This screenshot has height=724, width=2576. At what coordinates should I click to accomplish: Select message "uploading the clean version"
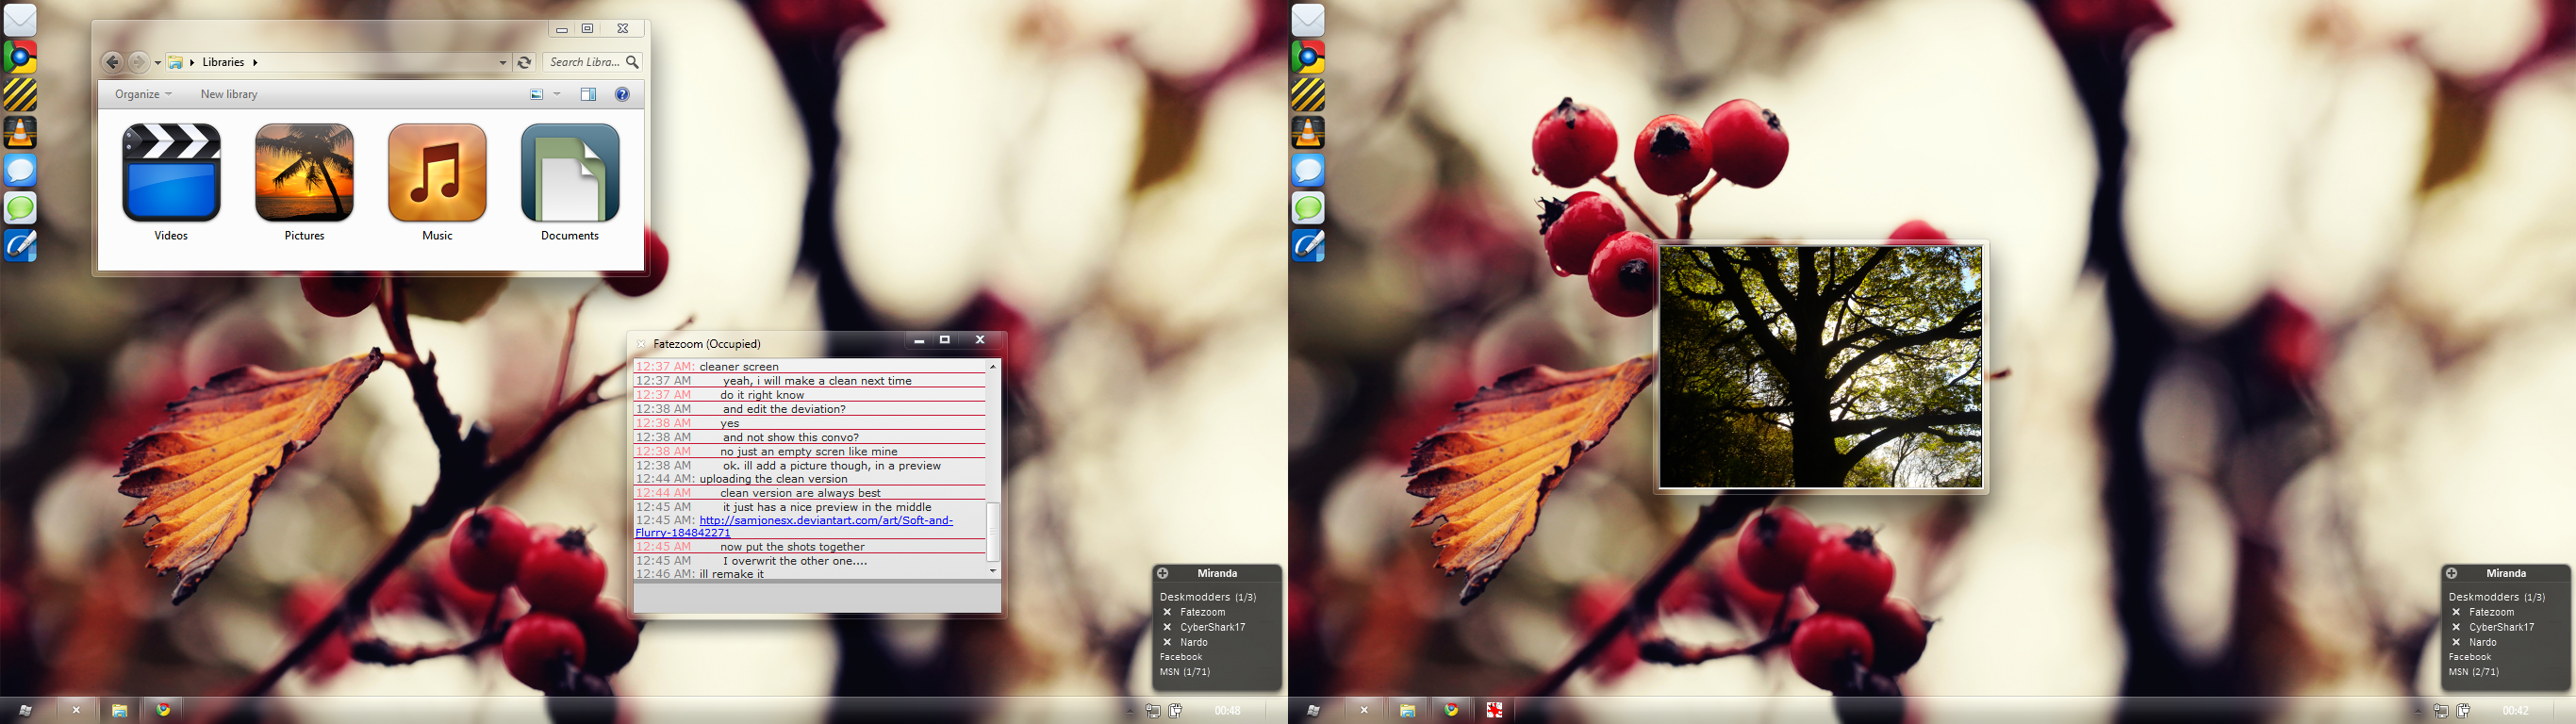tap(773, 479)
